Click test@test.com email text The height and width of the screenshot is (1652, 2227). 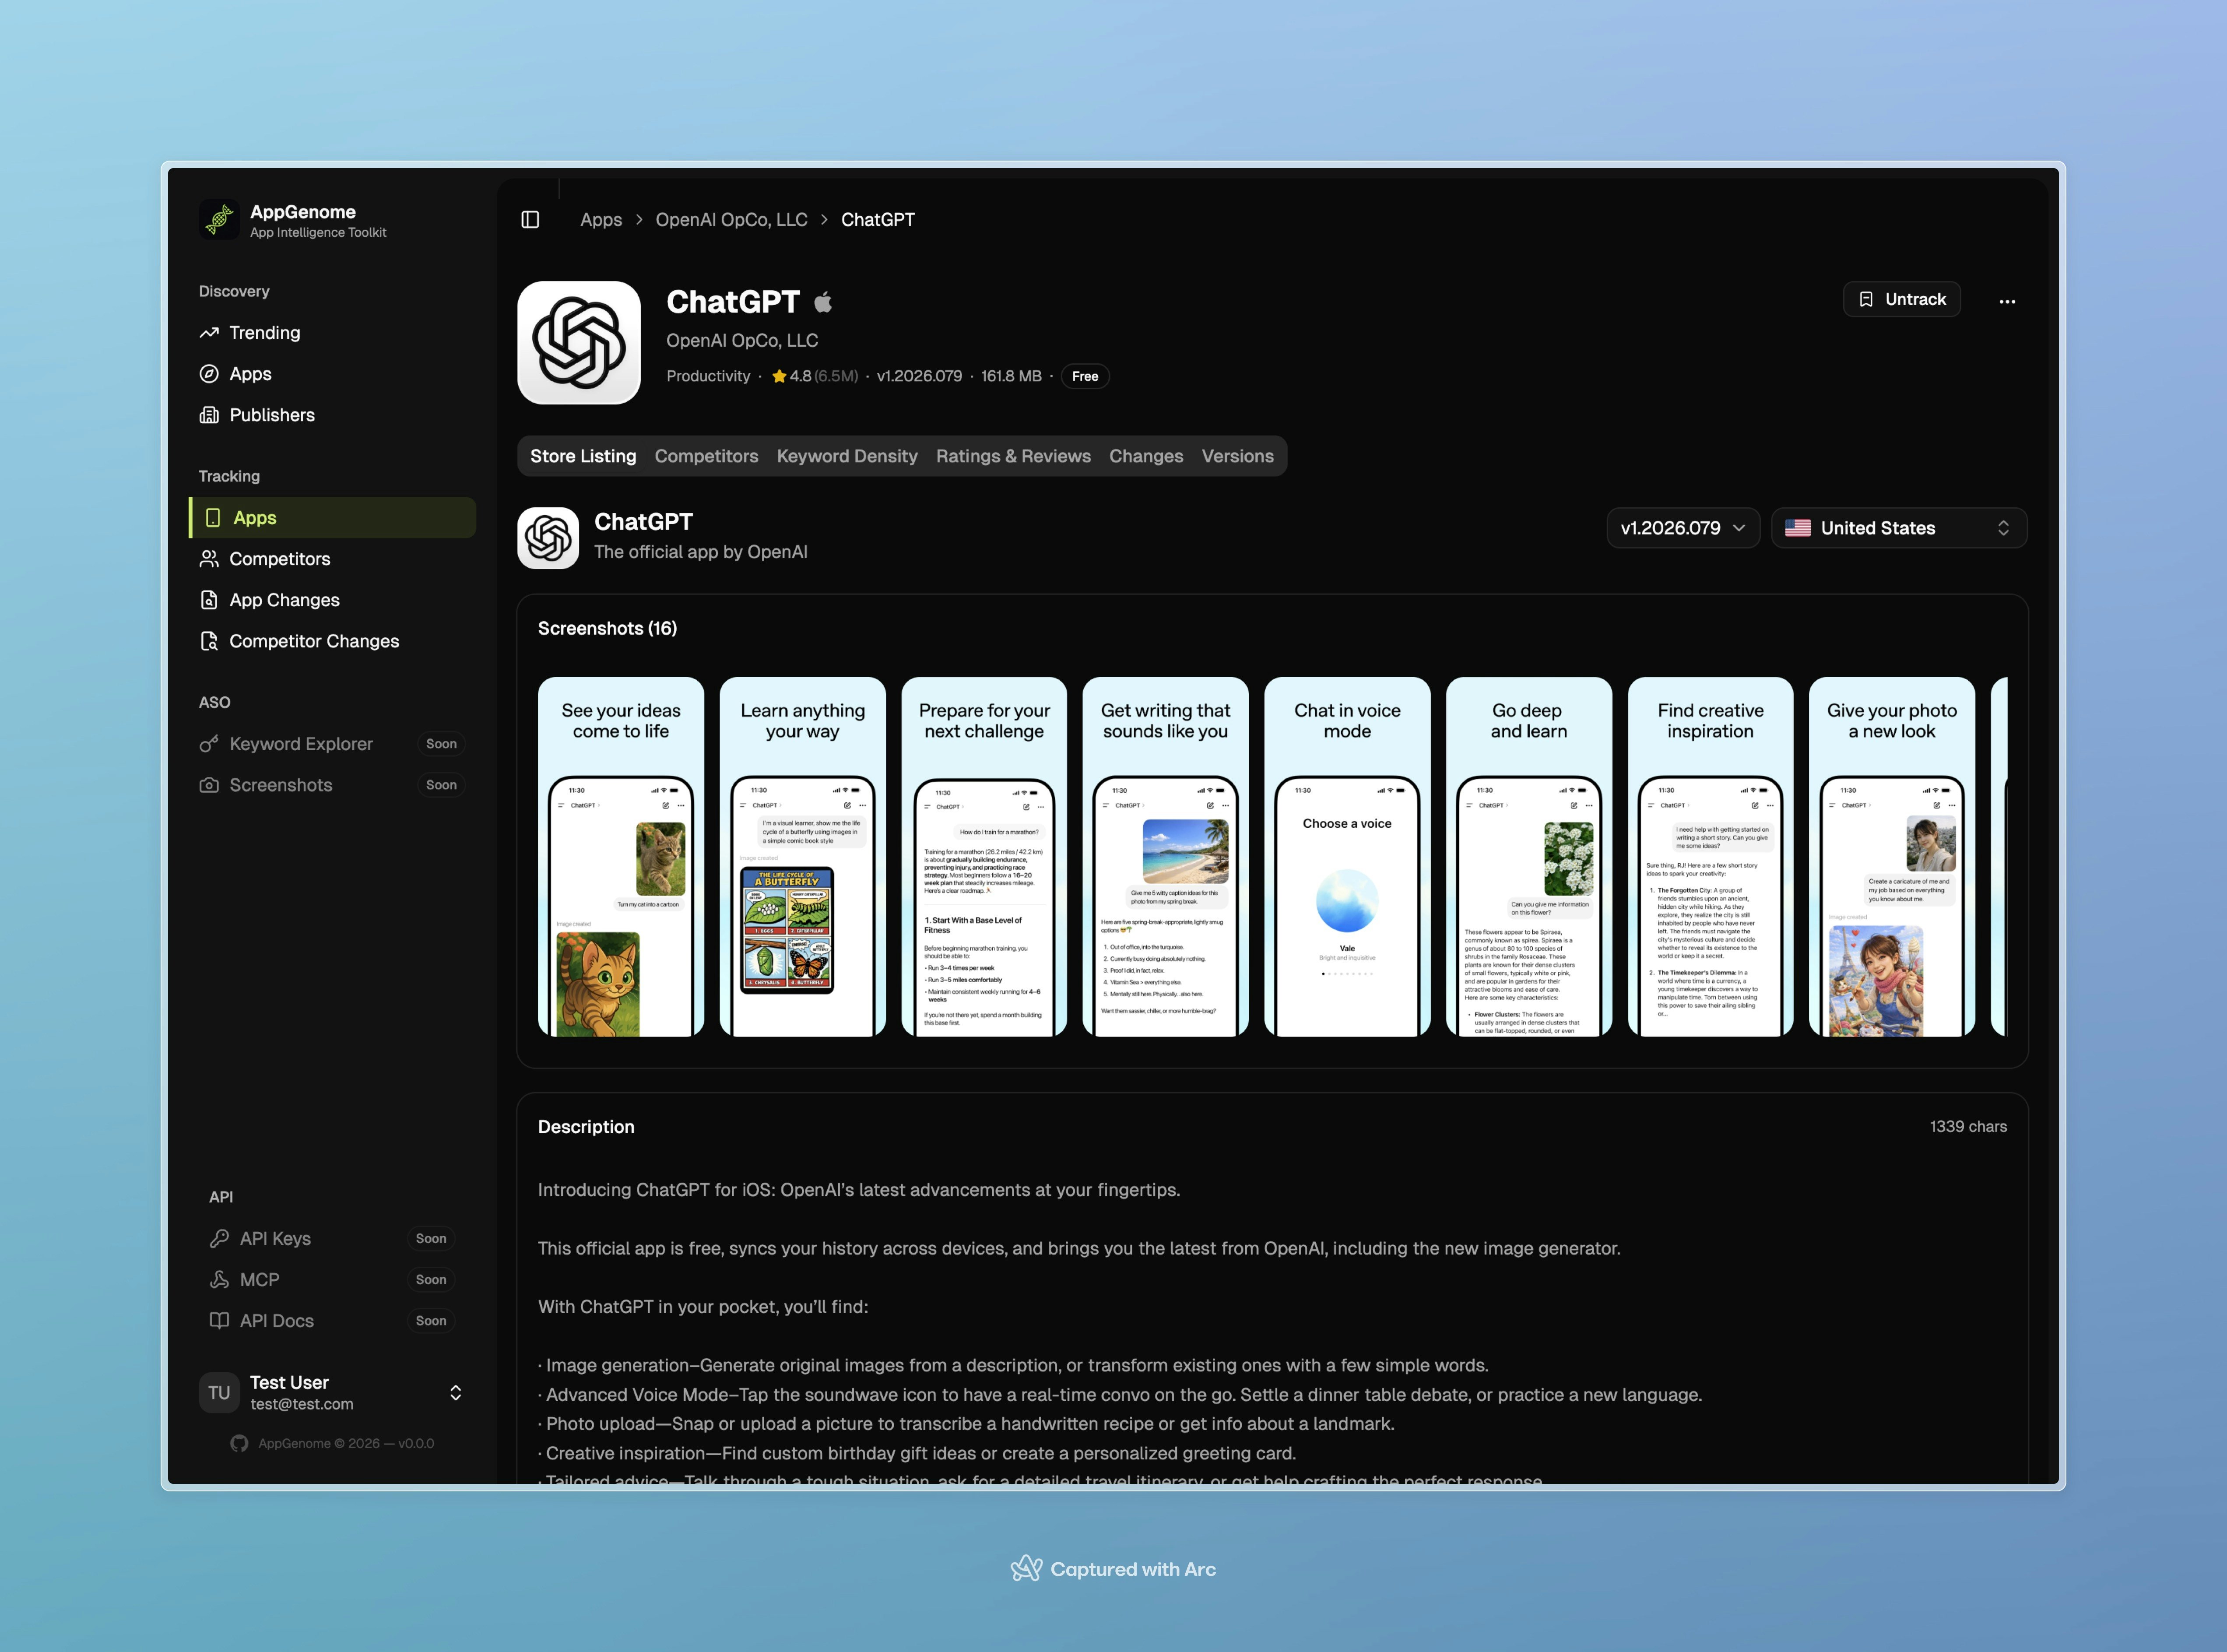coord(302,1405)
